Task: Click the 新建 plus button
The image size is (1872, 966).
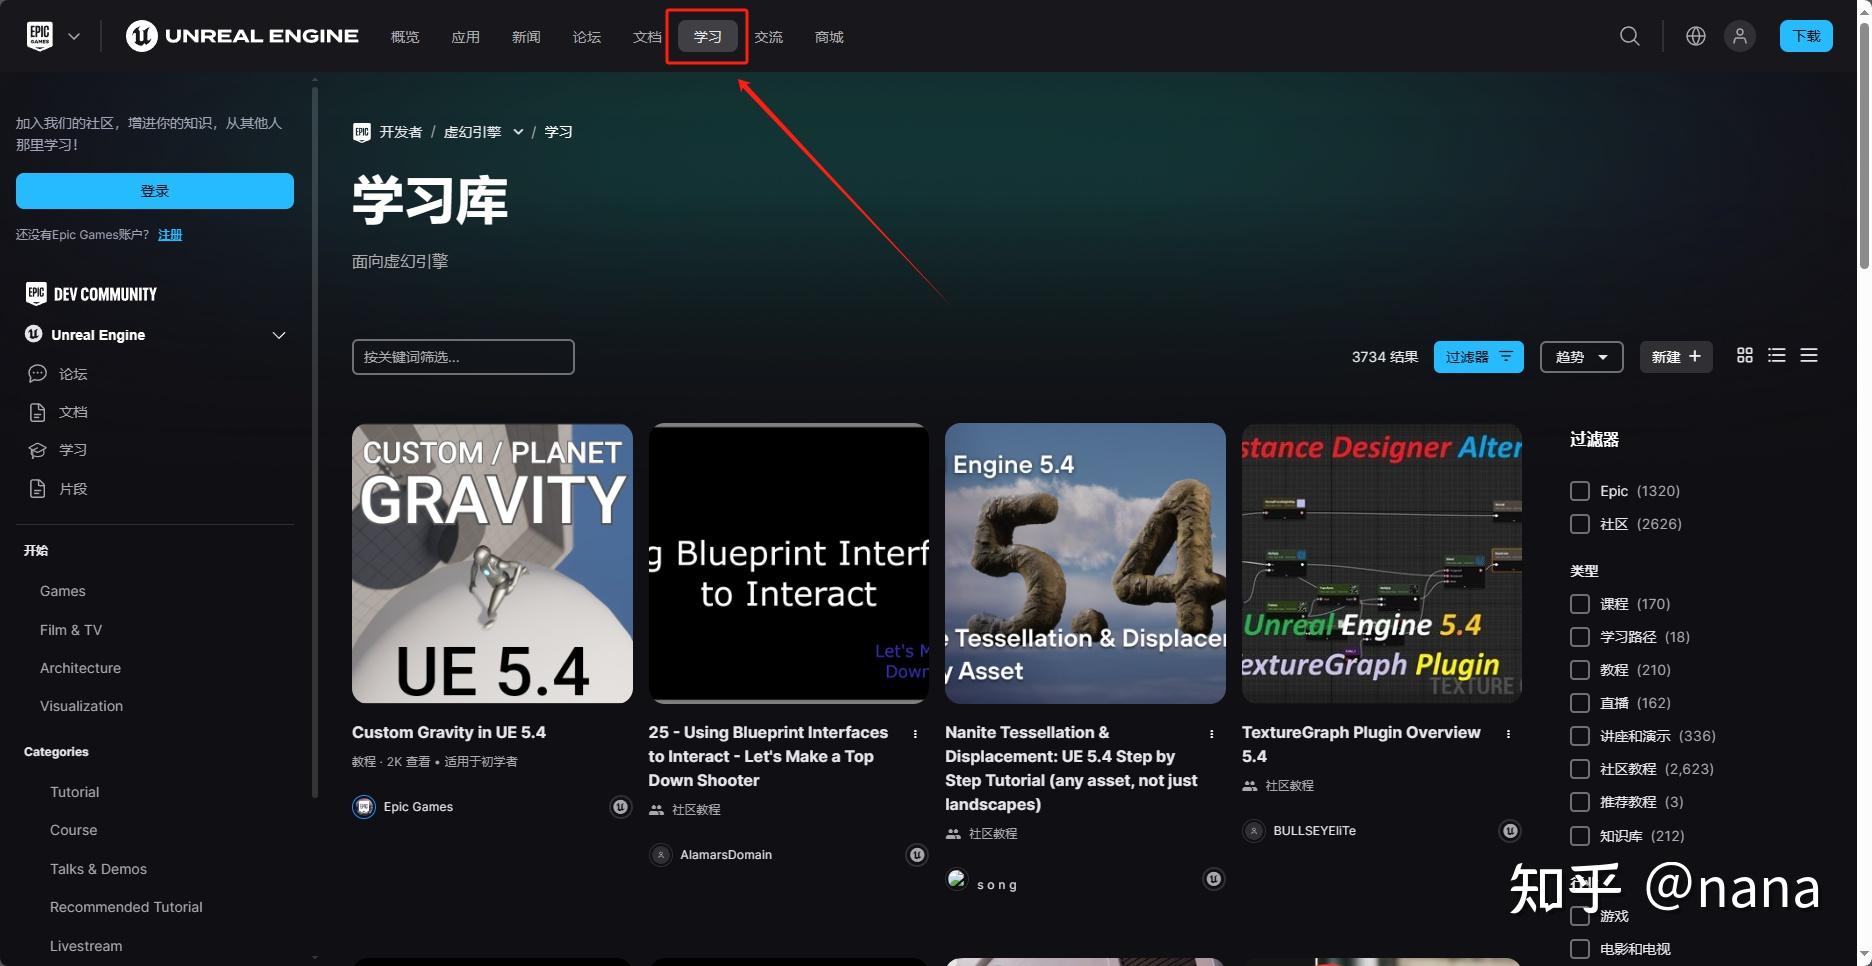Action: [x=1676, y=357]
